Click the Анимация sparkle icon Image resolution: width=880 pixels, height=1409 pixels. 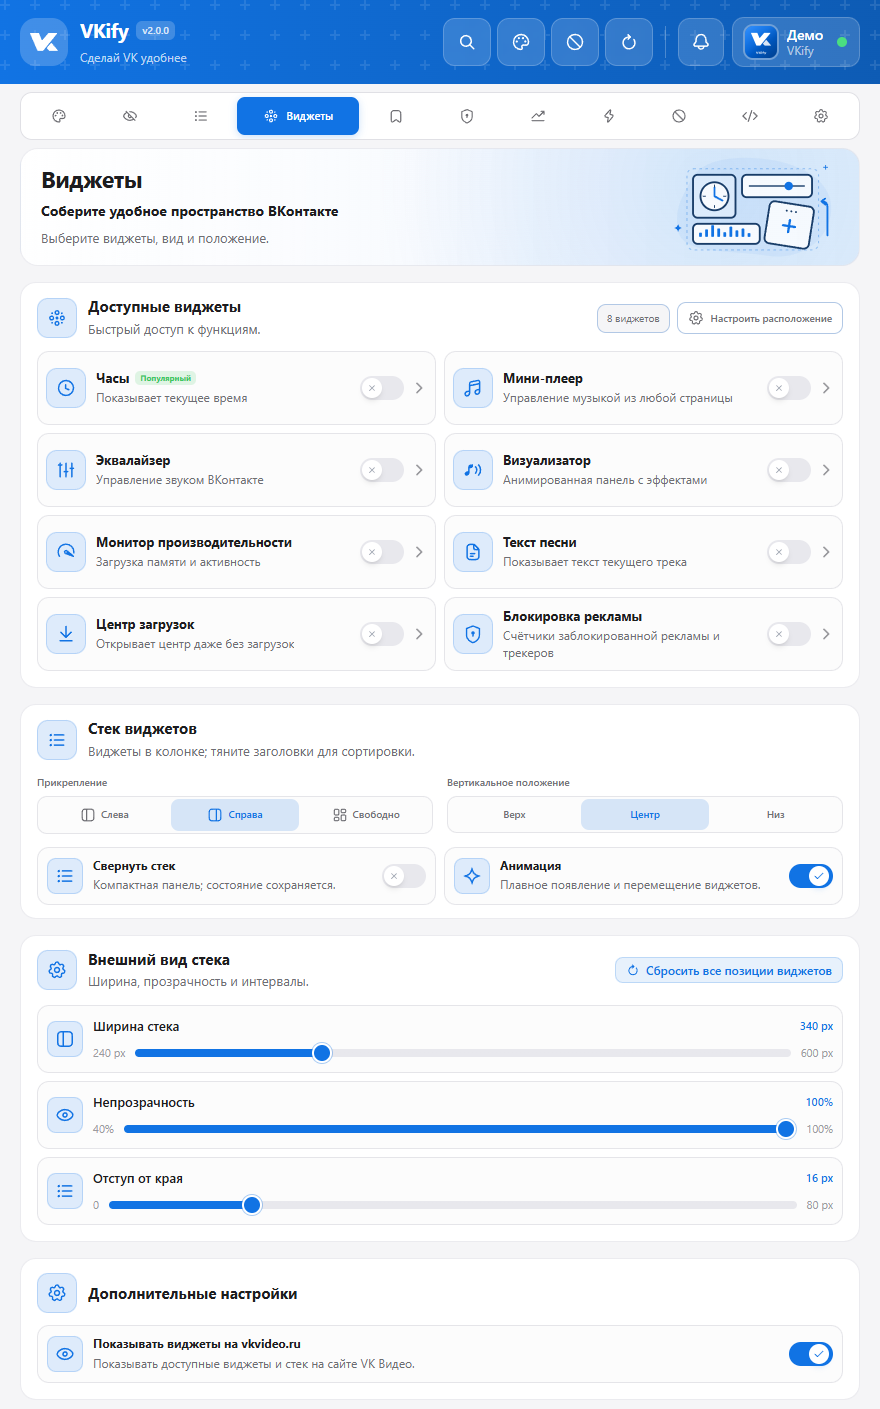click(473, 876)
